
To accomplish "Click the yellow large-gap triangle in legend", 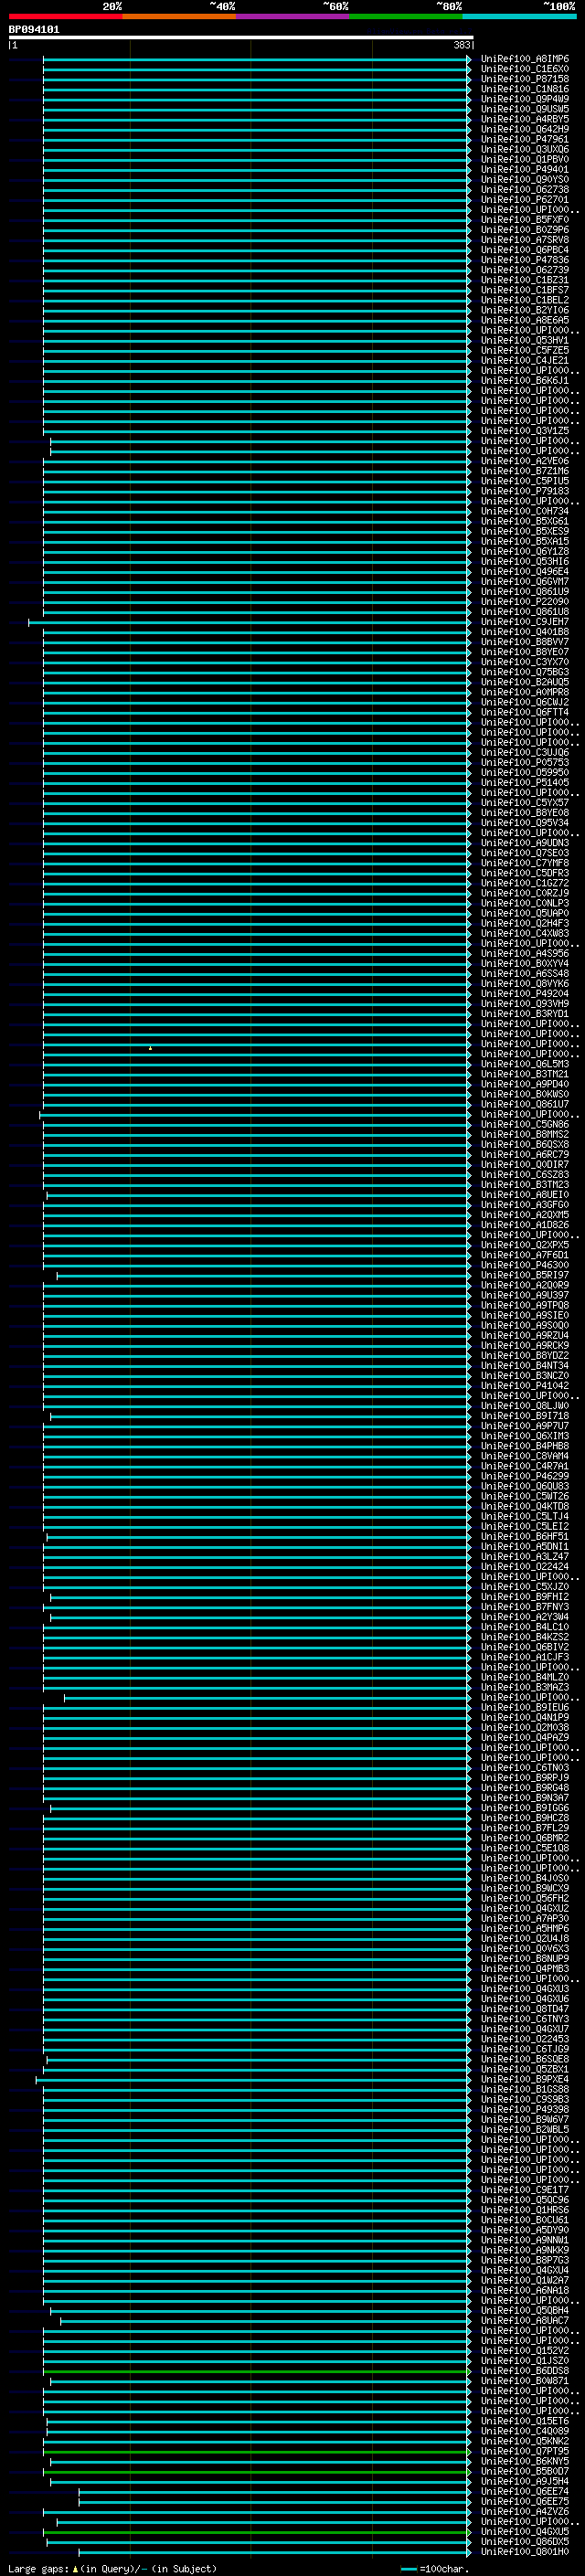I will pos(75,2569).
